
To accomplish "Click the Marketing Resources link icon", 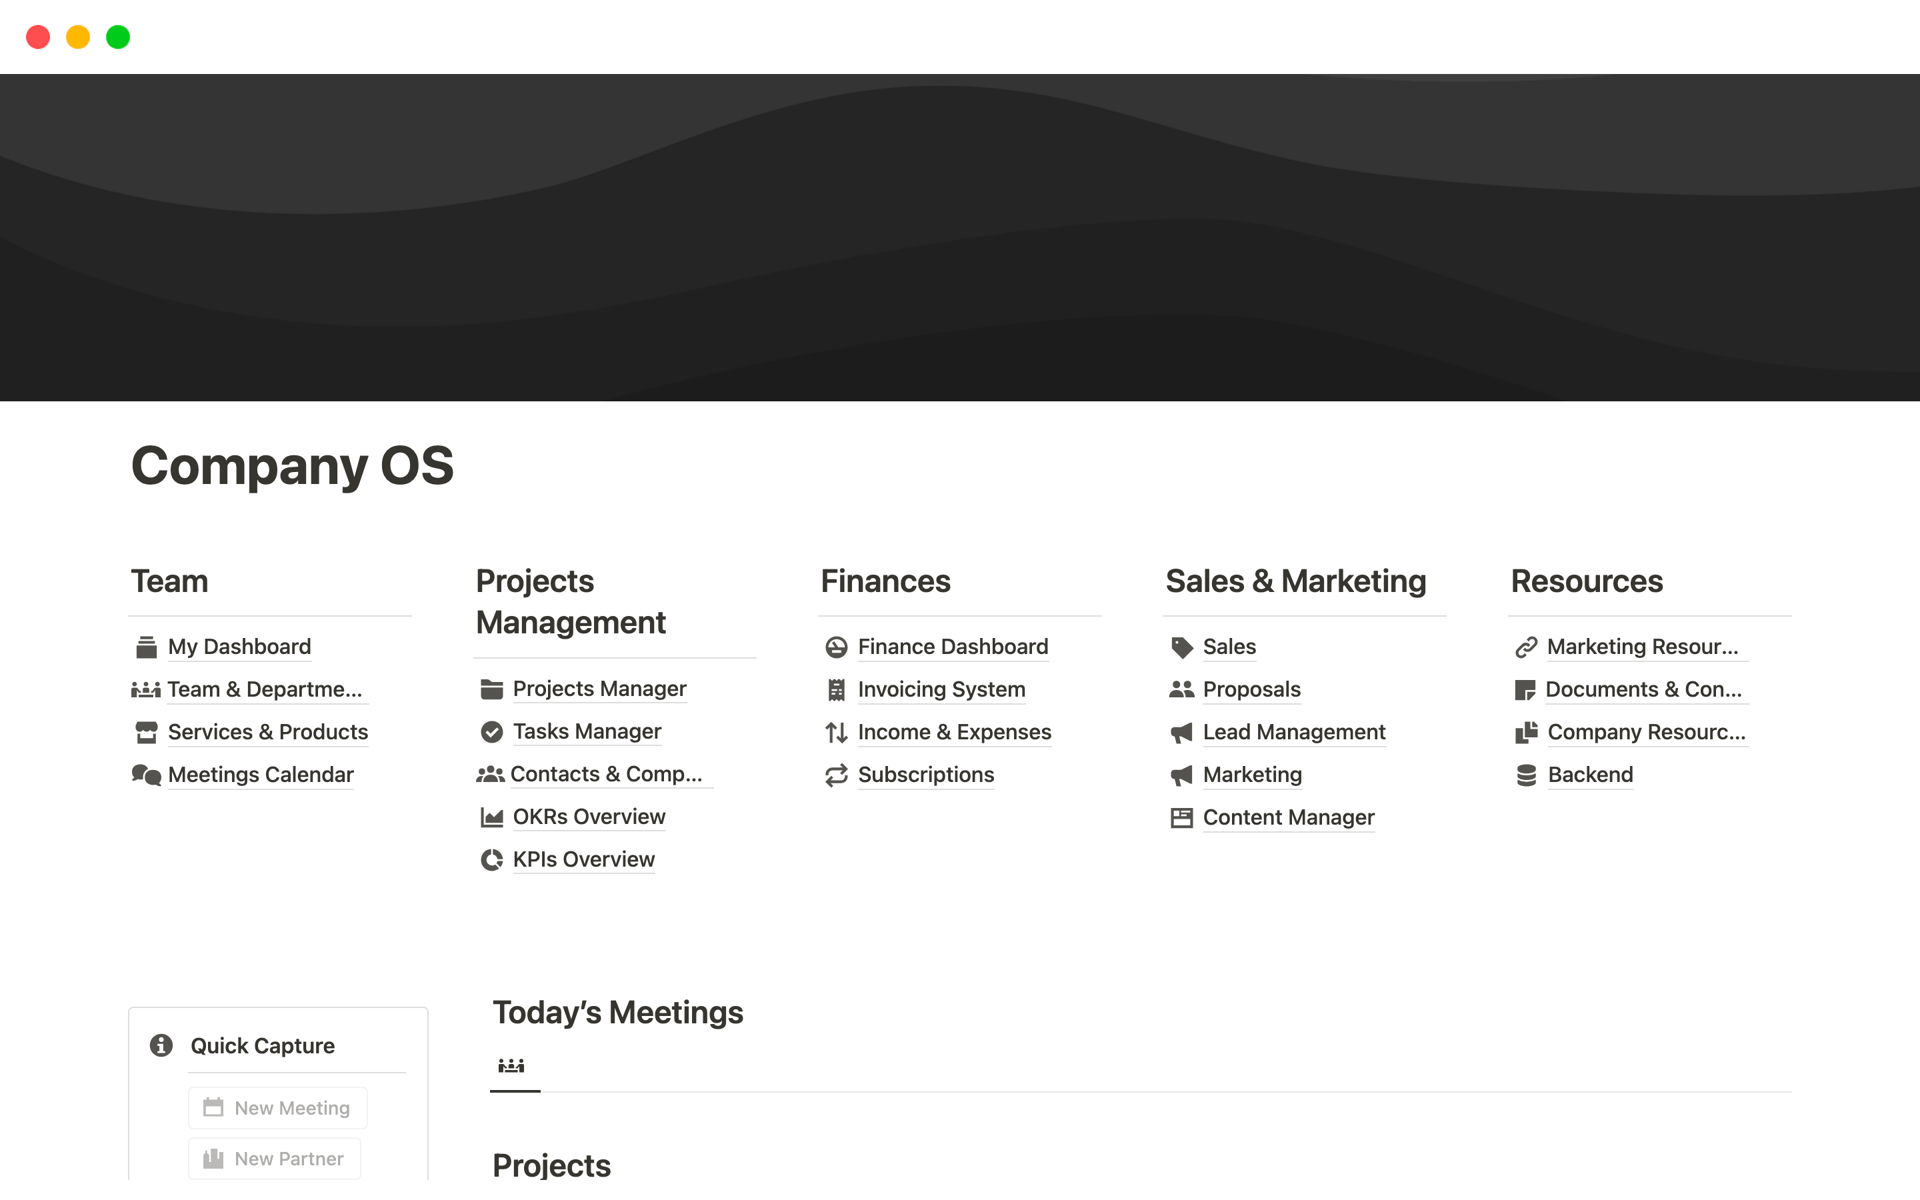I will coord(1525,647).
